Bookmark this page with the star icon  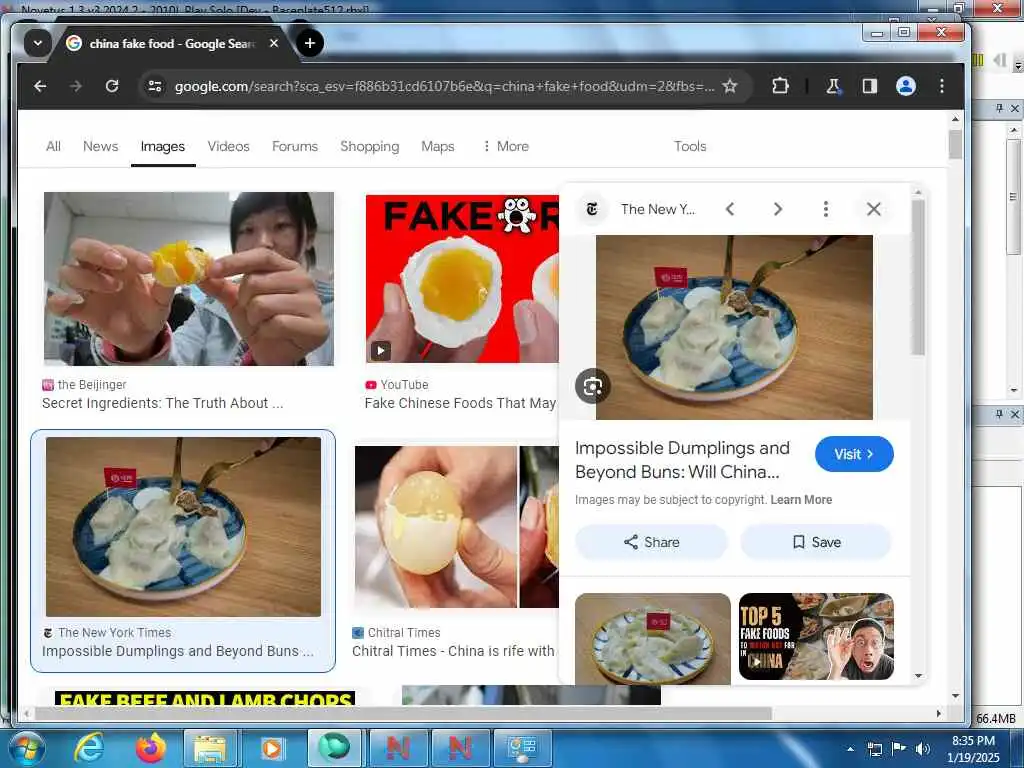(x=730, y=86)
